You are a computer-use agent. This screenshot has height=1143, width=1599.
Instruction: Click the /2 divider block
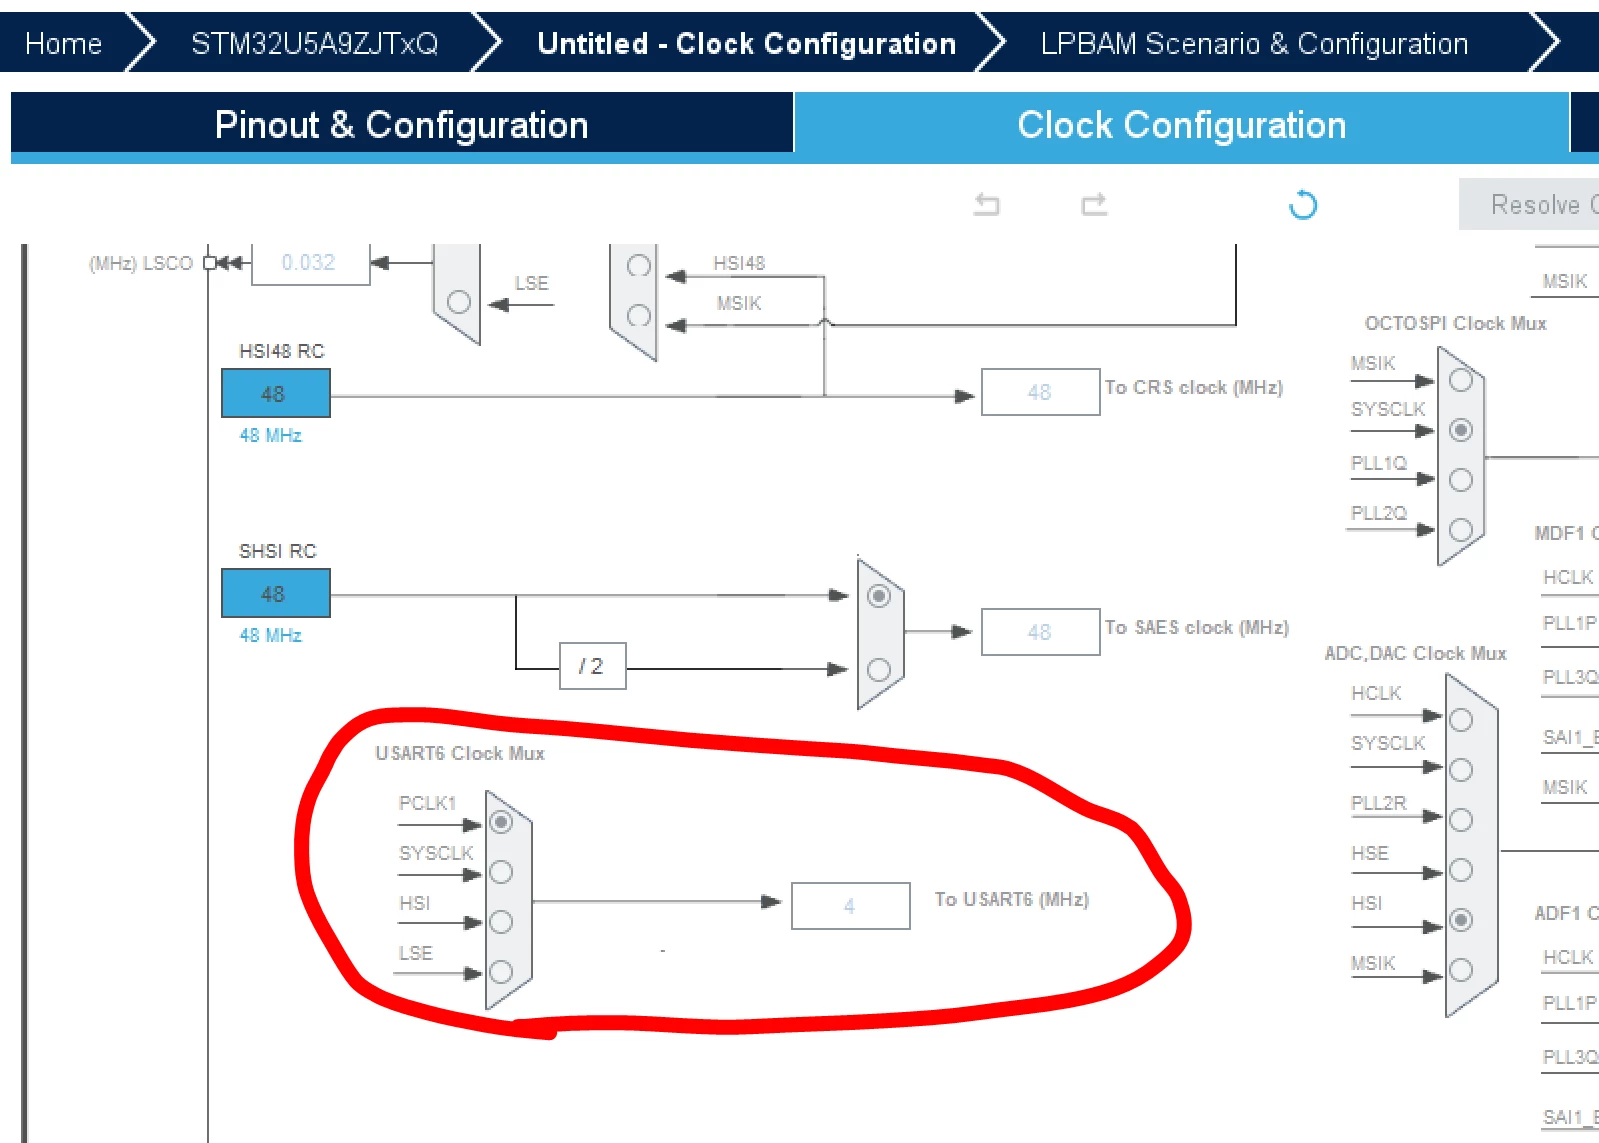point(592,666)
